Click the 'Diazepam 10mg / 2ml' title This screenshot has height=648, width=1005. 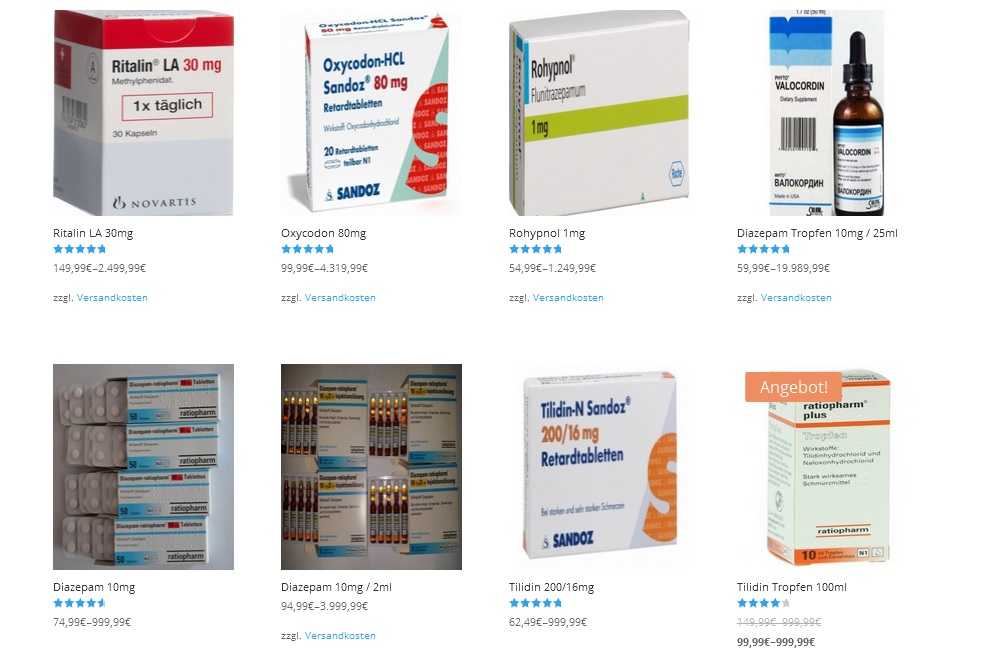[336, 587]
